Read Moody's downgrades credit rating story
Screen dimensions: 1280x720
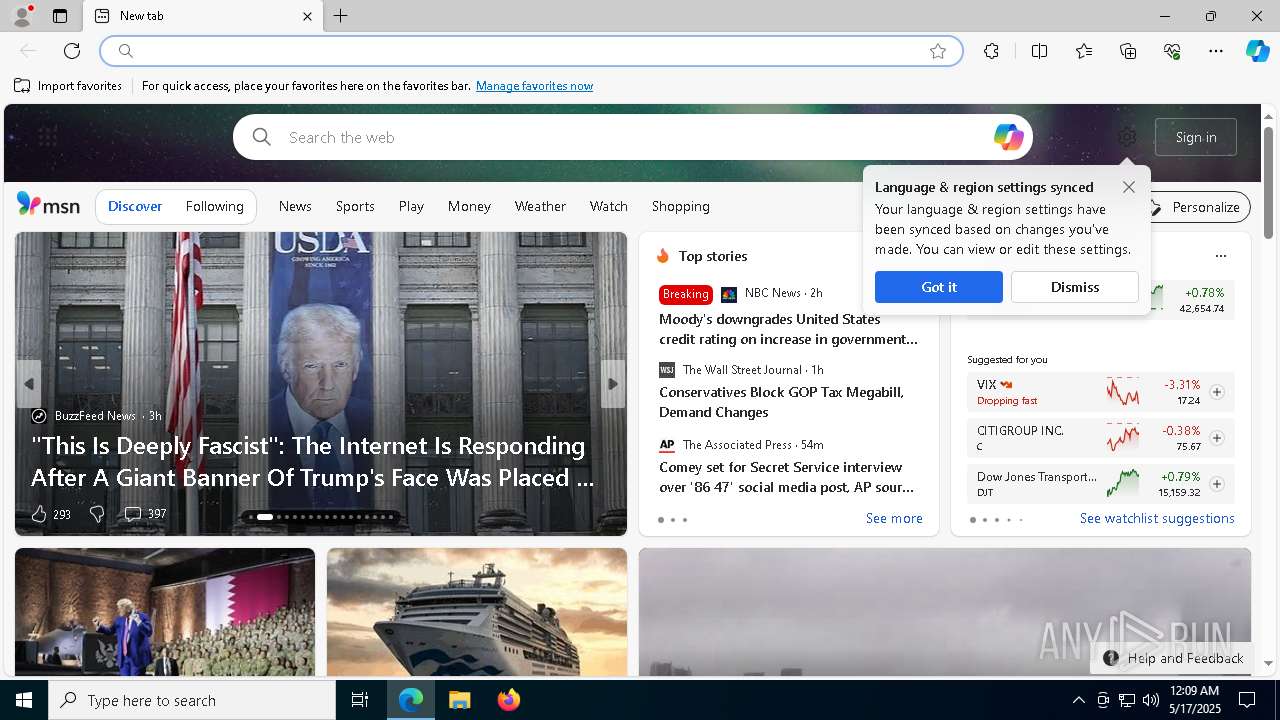tap(788, 329)
